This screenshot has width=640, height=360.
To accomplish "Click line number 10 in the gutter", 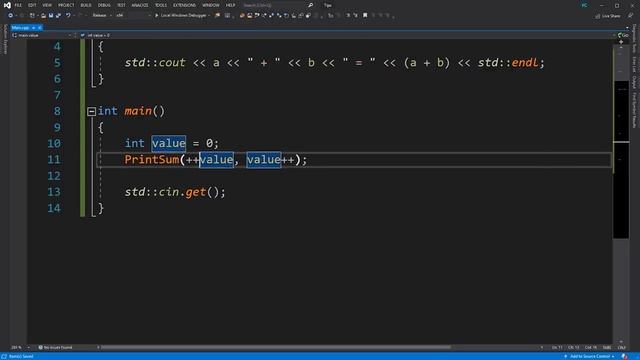I will [x=53, y=143].
